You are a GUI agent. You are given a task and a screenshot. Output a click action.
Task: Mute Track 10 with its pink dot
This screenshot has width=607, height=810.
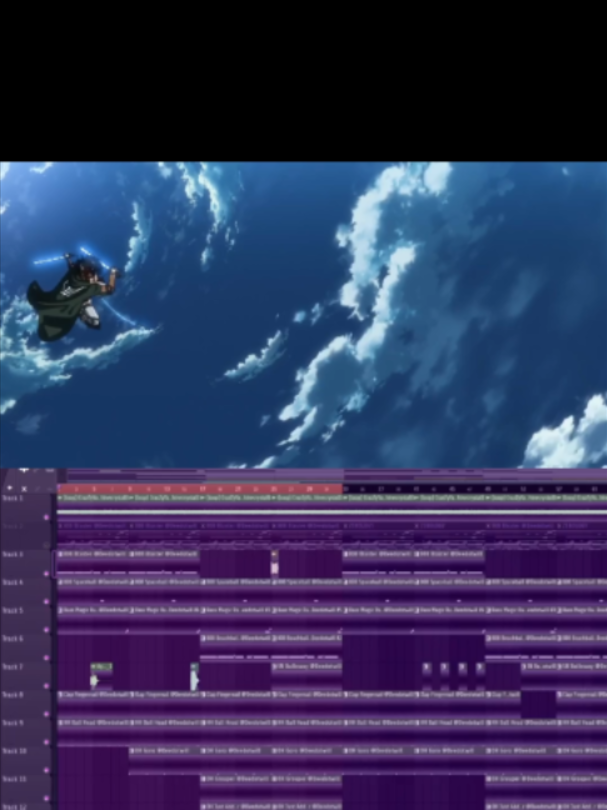coord(46,770)
